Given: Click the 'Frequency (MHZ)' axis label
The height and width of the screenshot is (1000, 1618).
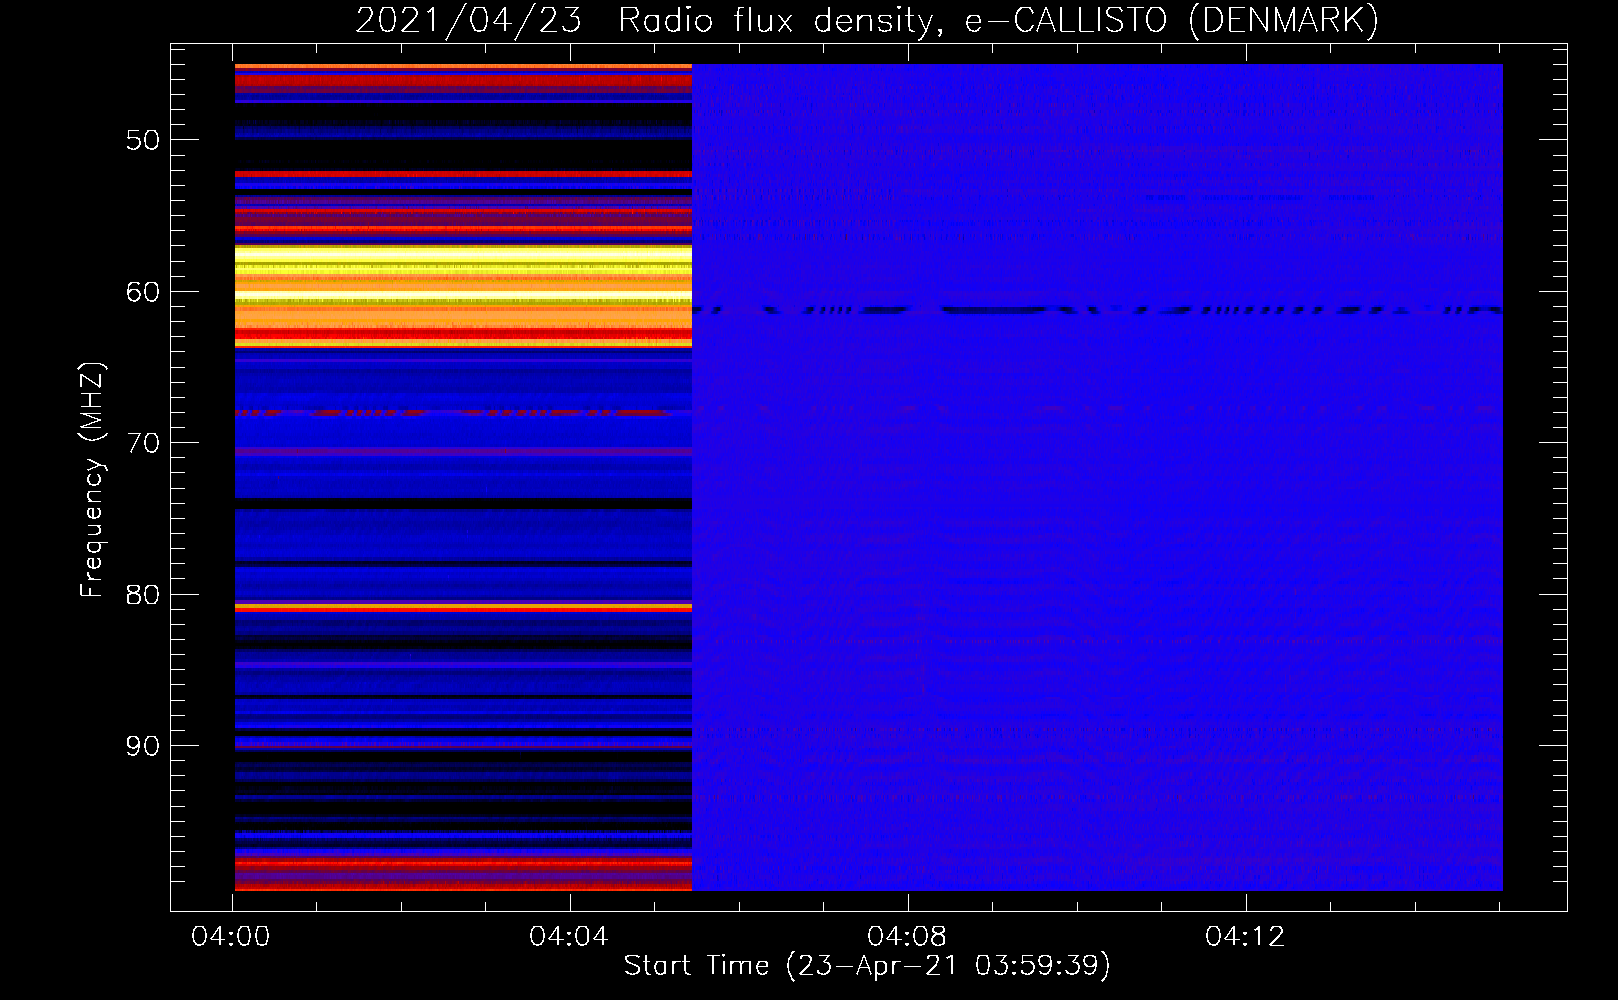Looking at the screenshot, I should pos(92,480).
